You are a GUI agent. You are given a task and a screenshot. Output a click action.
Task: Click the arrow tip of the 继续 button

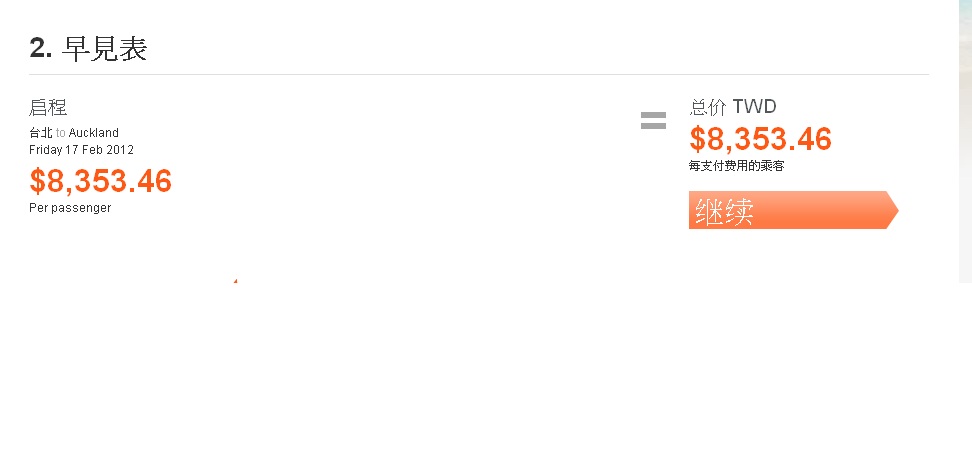click(892, 210)
